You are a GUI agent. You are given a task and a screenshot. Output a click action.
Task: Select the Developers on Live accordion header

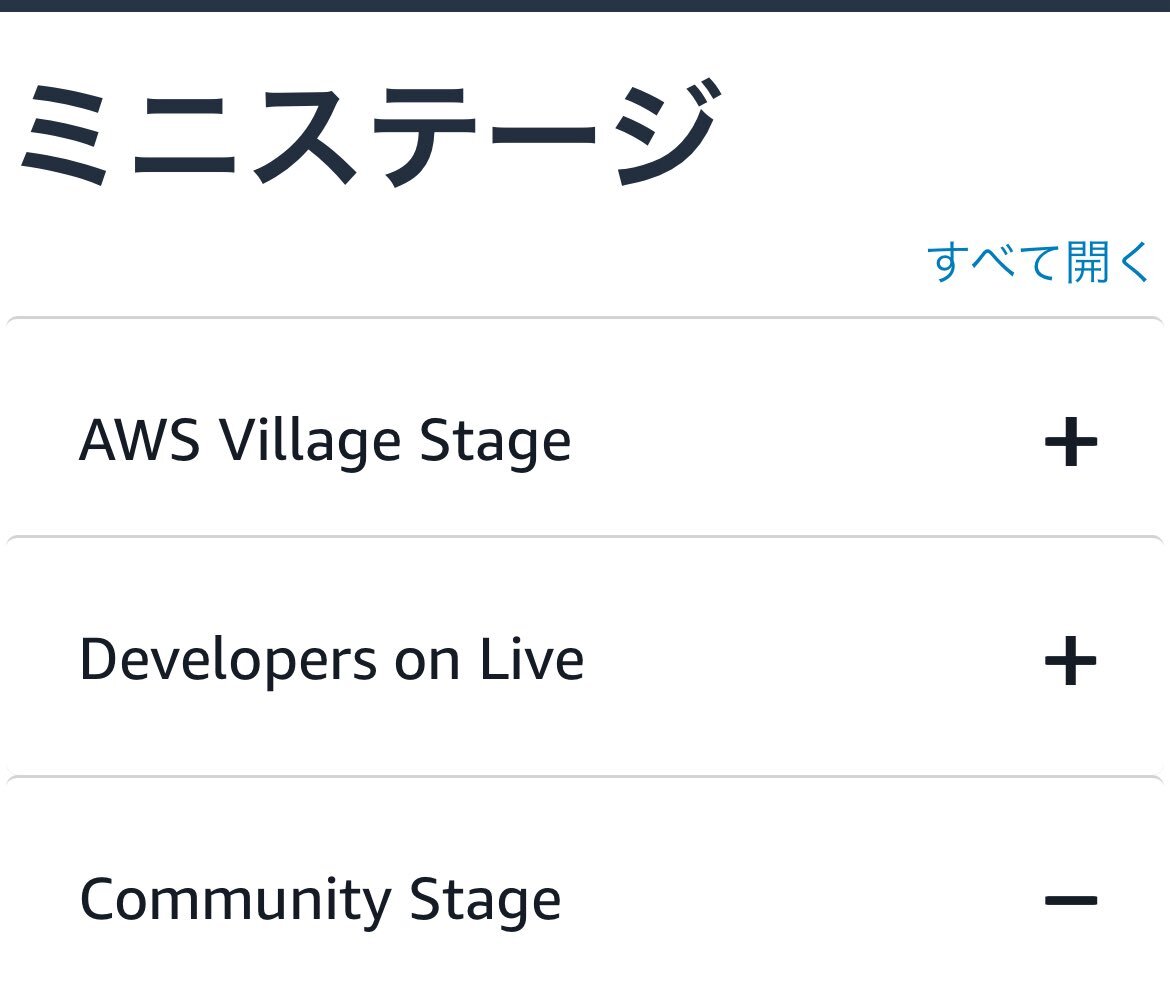tap(584, 660)
